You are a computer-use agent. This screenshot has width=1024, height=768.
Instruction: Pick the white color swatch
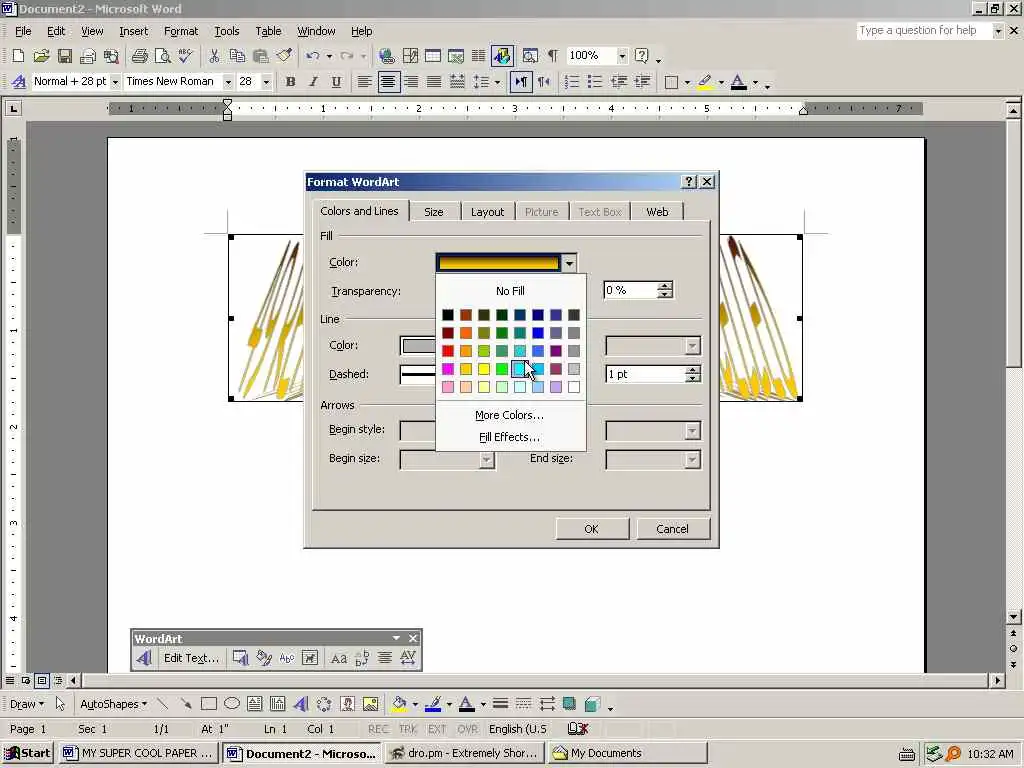click(574, 387)
